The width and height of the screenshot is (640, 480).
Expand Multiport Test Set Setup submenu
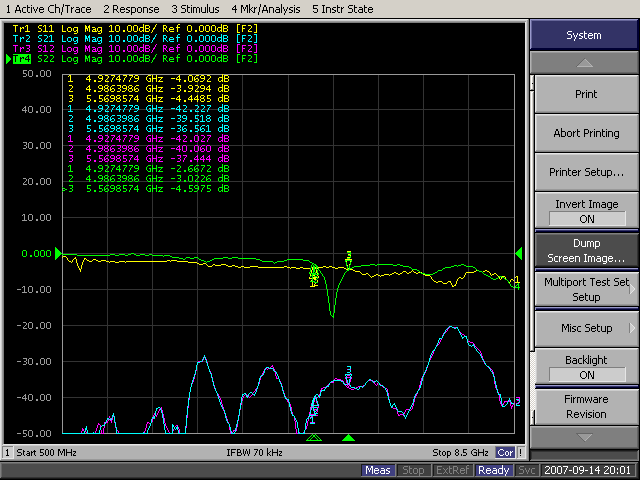pyautogui.click(x=584, y=289)
